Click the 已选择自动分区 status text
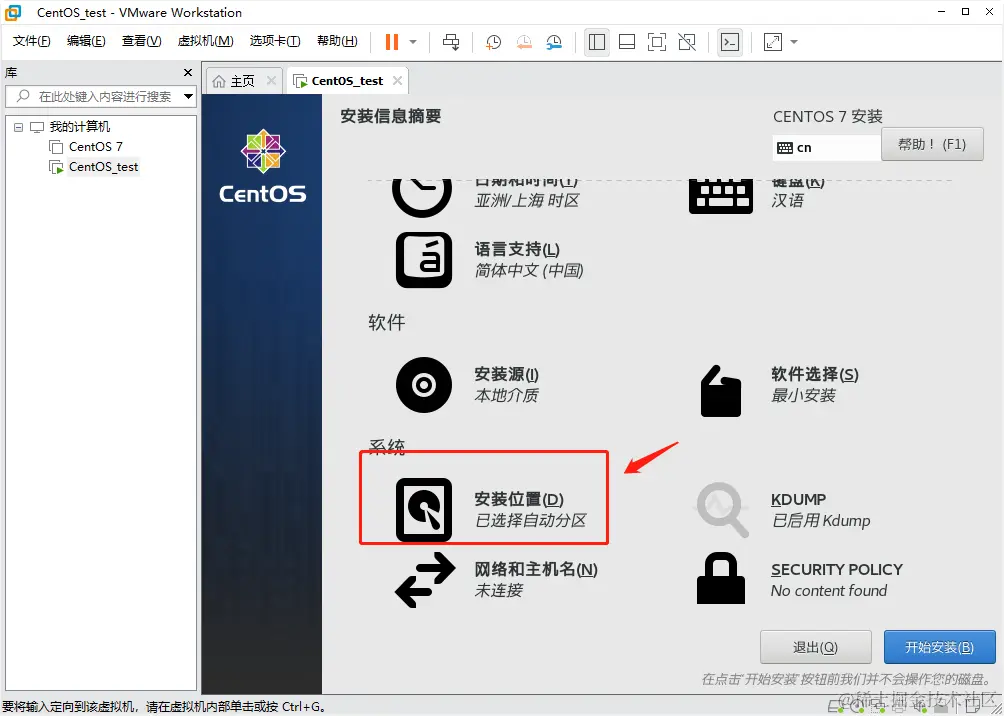The height and width of the screenshot is (716, 1004). pos(530,520)
